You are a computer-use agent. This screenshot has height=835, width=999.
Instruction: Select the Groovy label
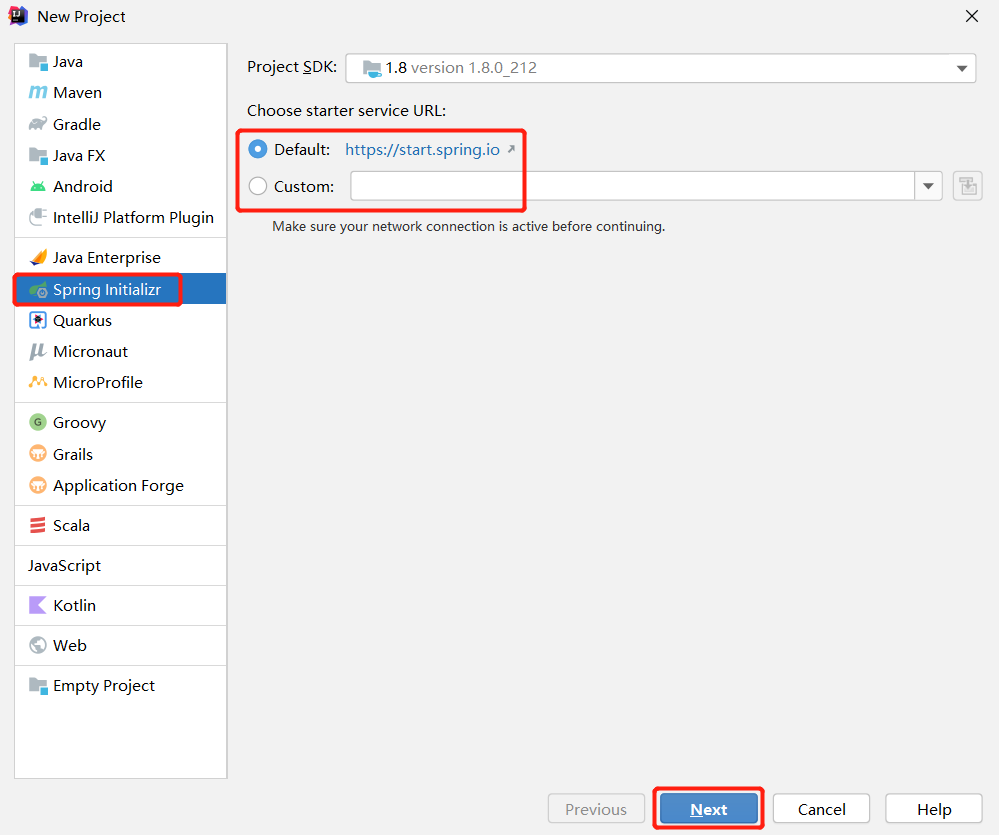pyautogui.click(x=80, y=423)
